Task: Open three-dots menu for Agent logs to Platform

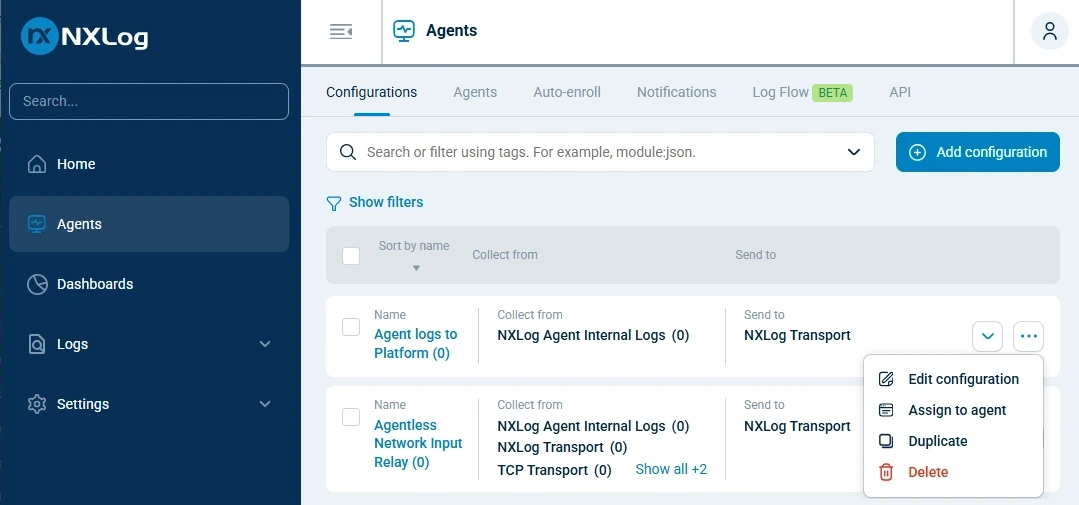Action: (x=1028, y=336)
